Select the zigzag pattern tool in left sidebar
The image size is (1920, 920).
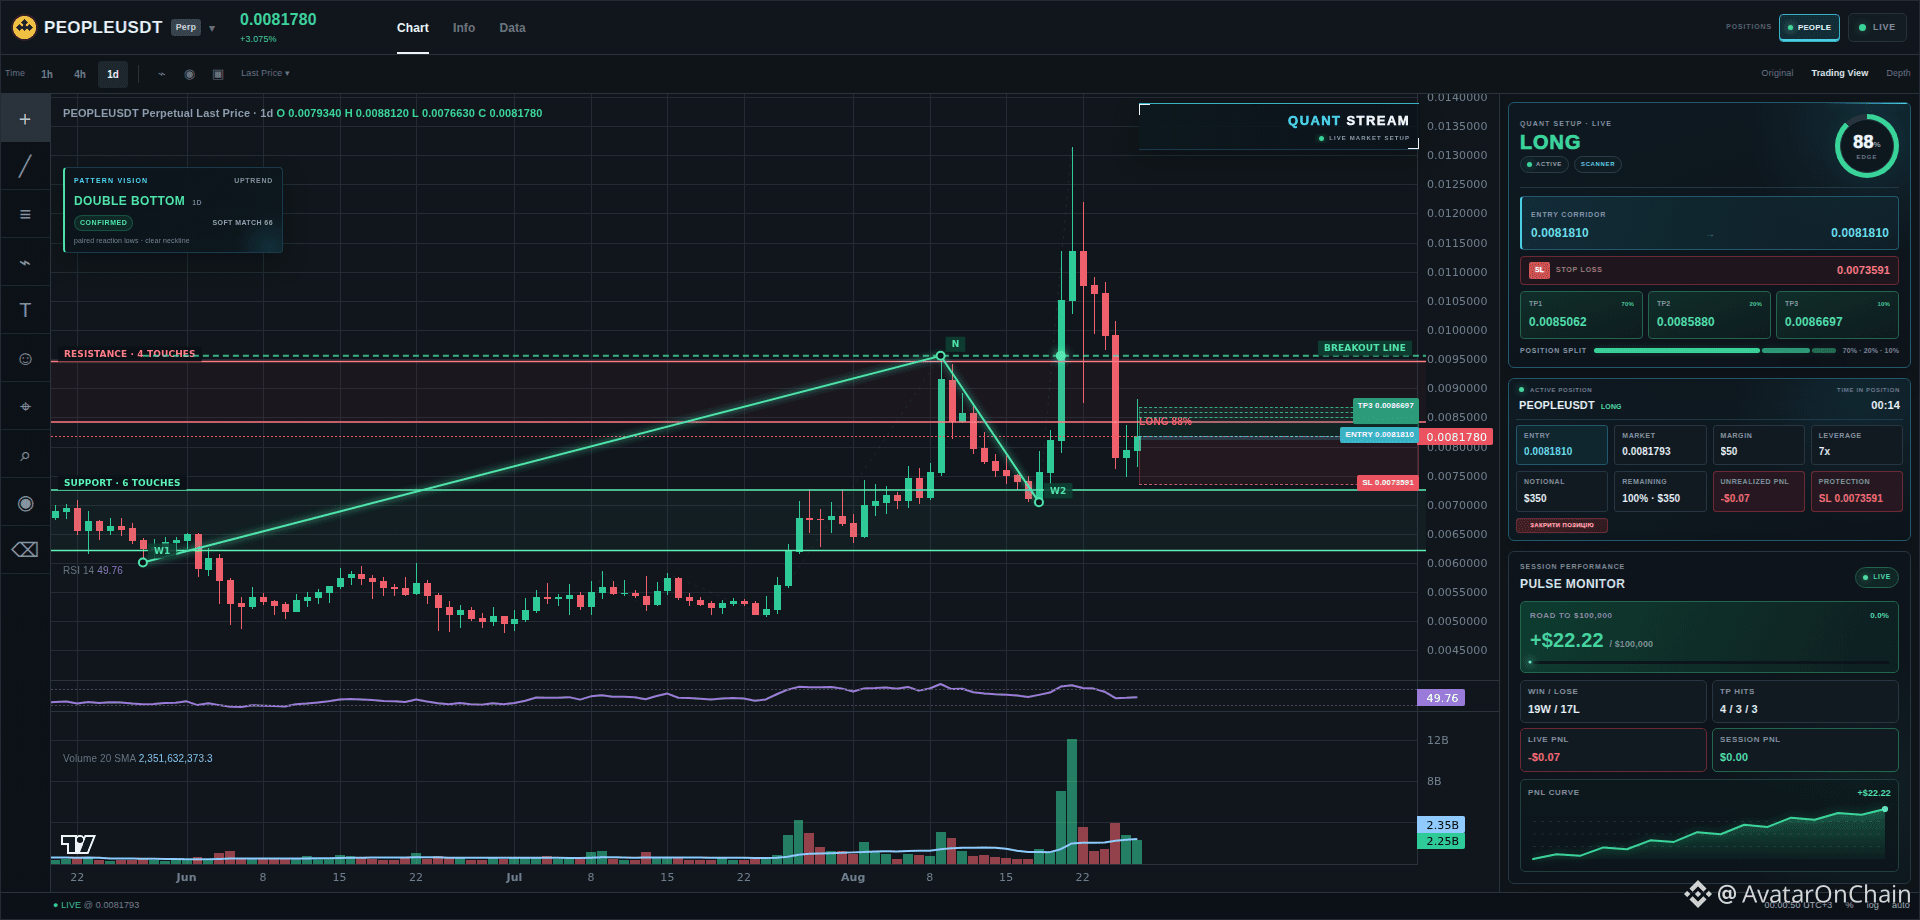coord(25,262)
